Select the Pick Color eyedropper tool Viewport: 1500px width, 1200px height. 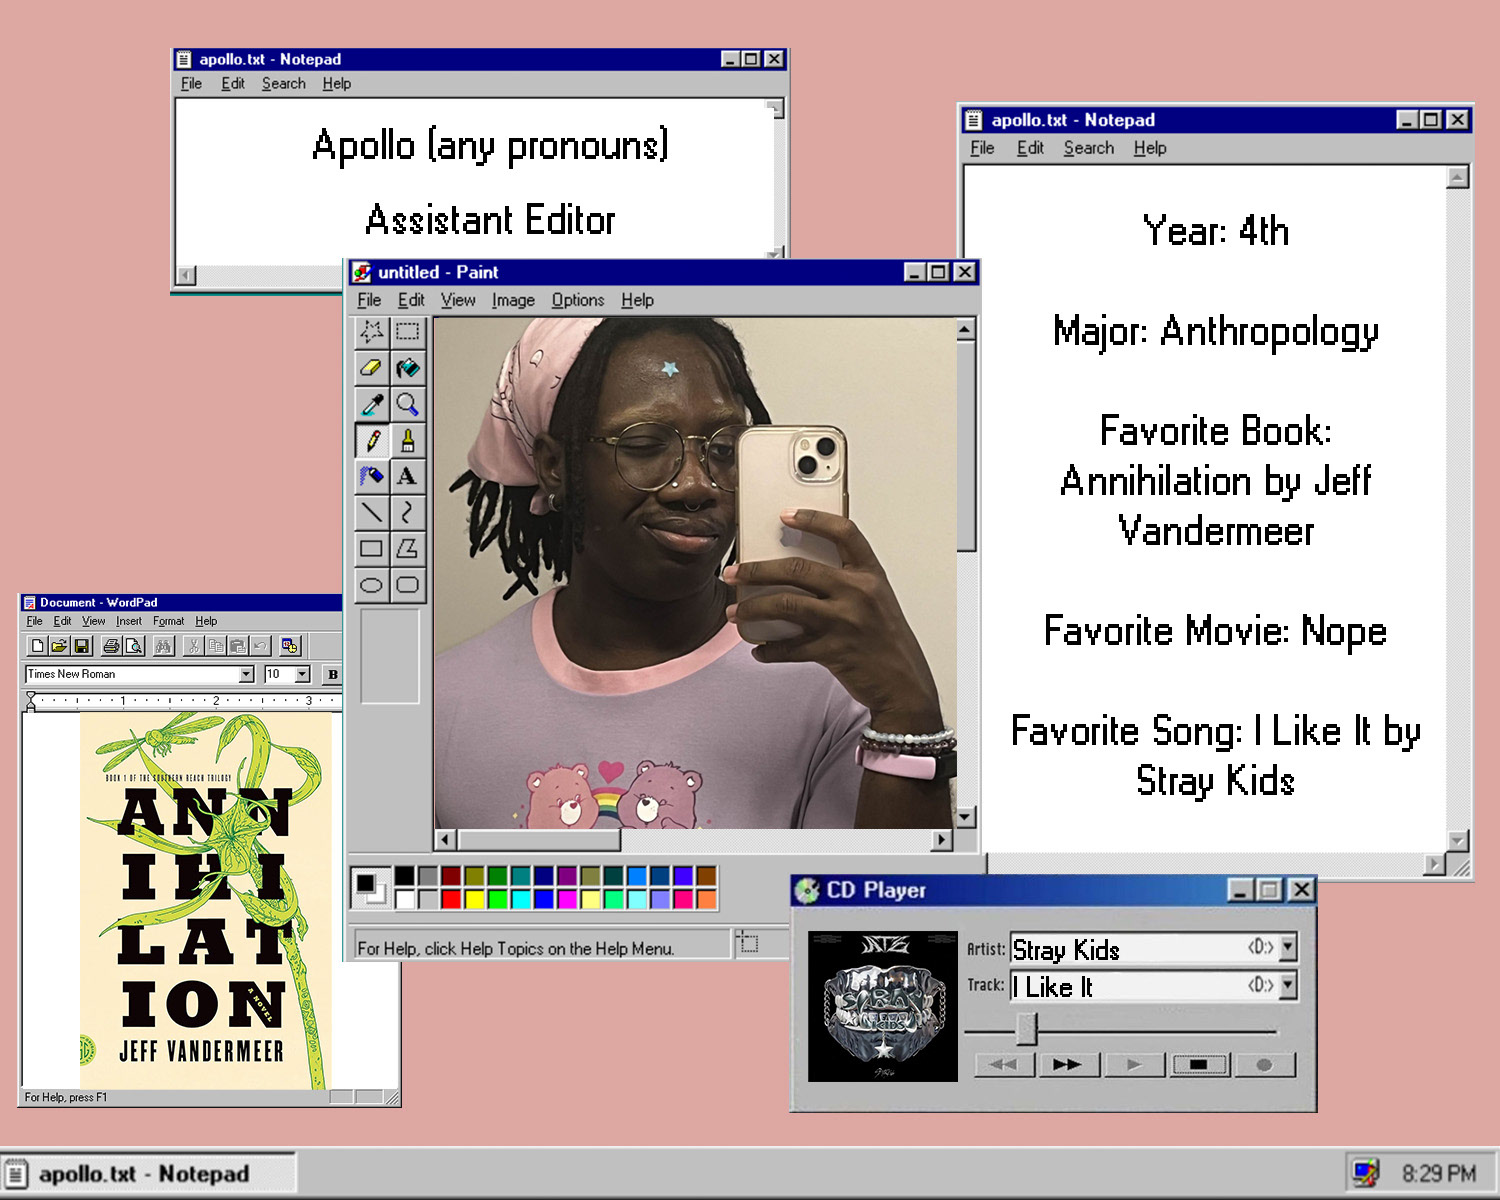[x=371, y=404]
